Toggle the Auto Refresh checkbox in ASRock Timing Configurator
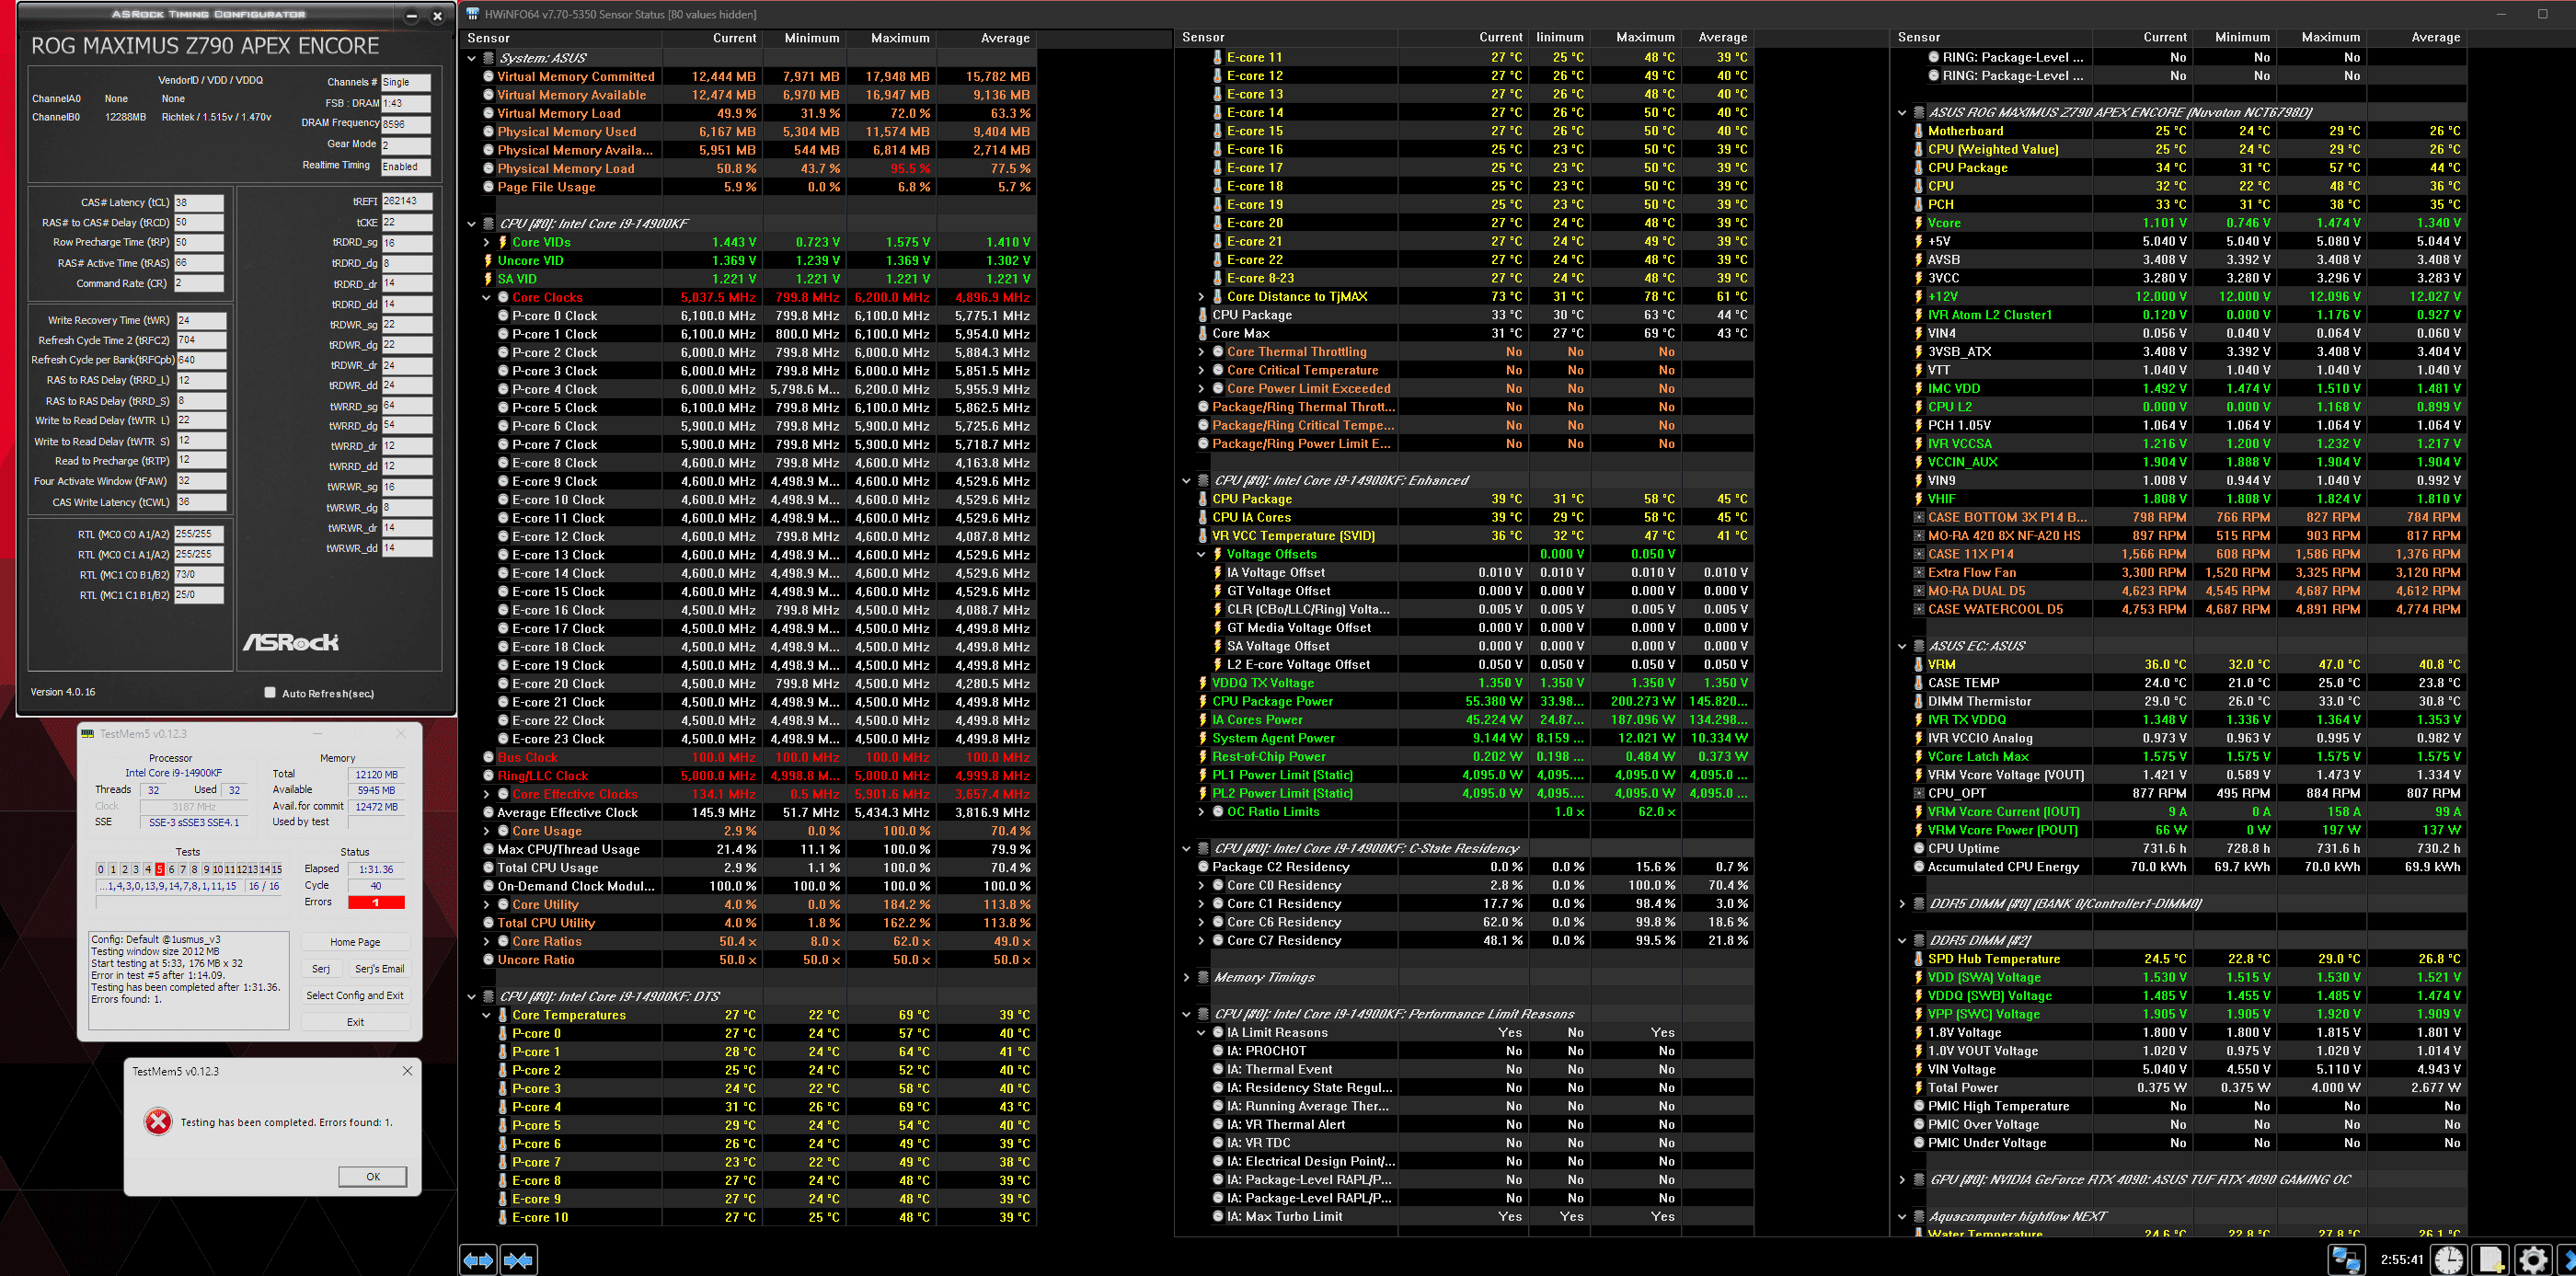Screen dimensions: 2576x1276 point(270,692)
